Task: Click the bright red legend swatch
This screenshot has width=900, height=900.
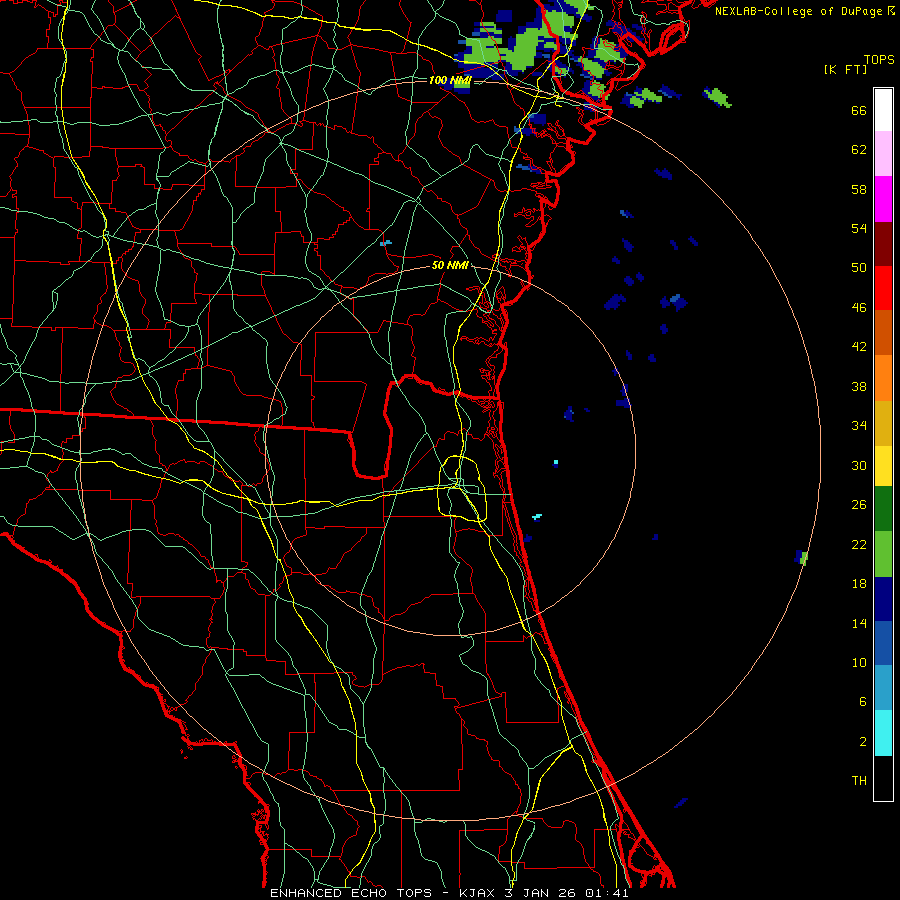Action: [x=883, y=288]
